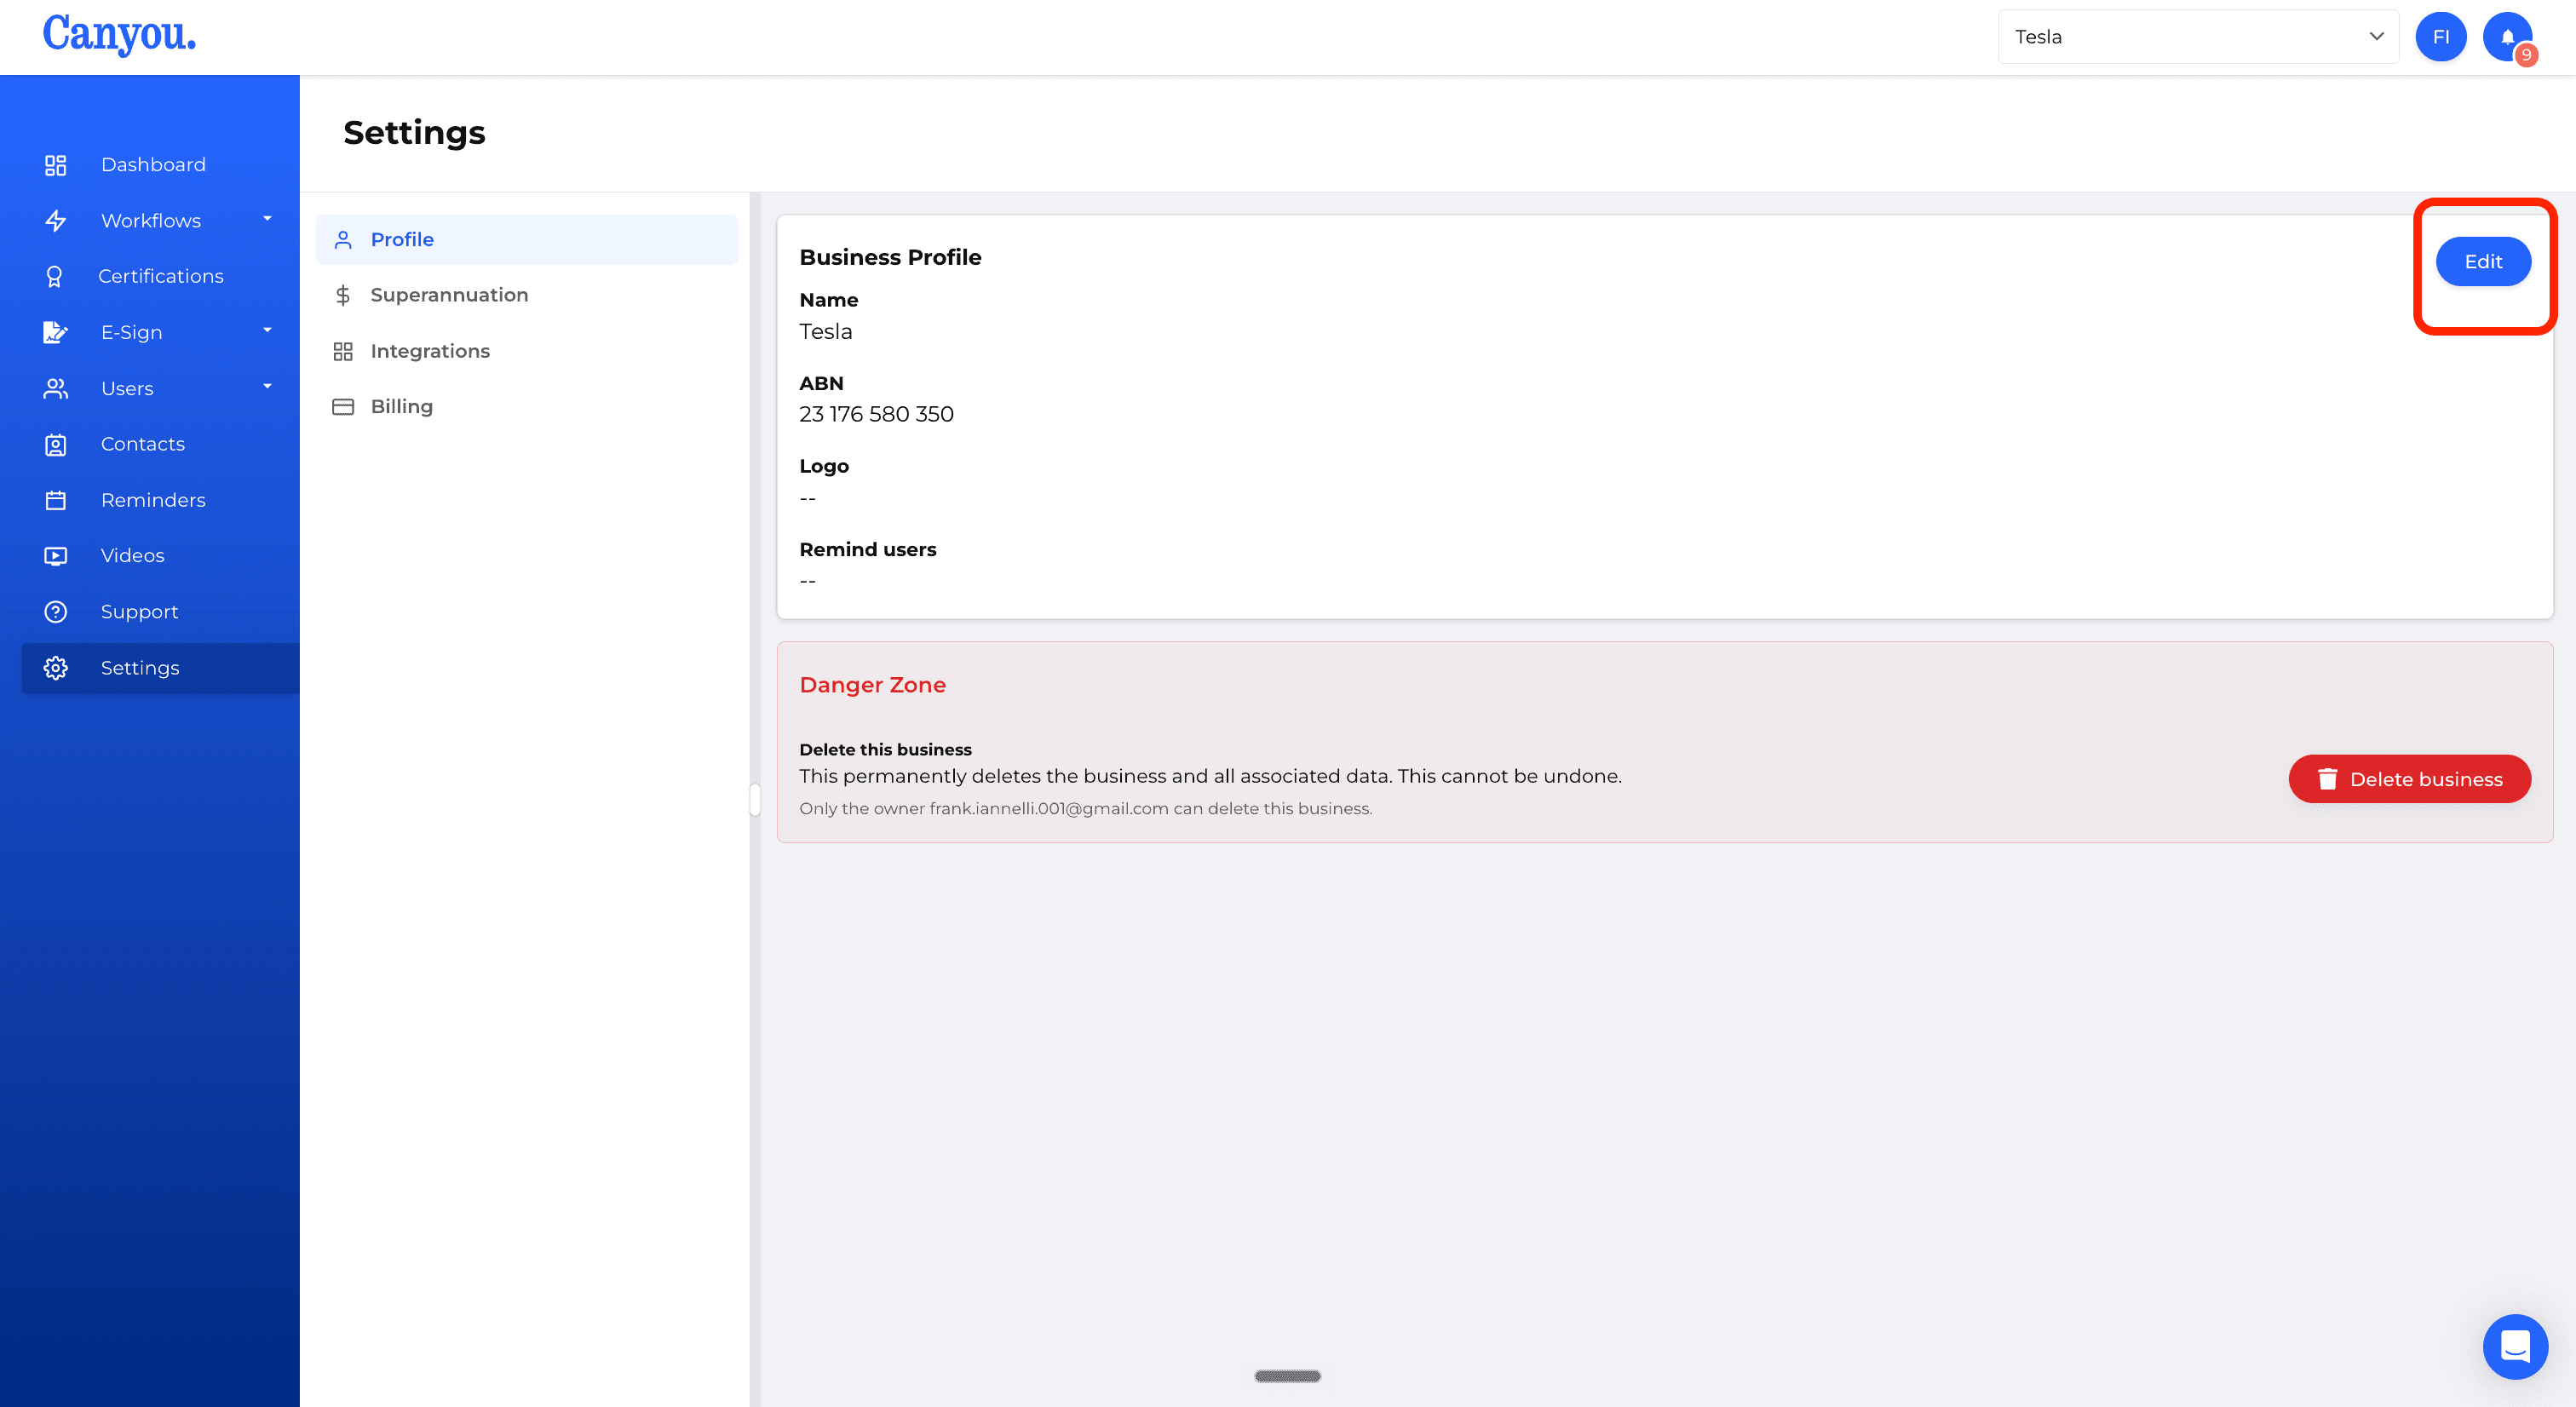Switch to Billing settings tab
Image resolution: width=2576 pixels, height=1407 pixels.
click(x=527, y=407)
